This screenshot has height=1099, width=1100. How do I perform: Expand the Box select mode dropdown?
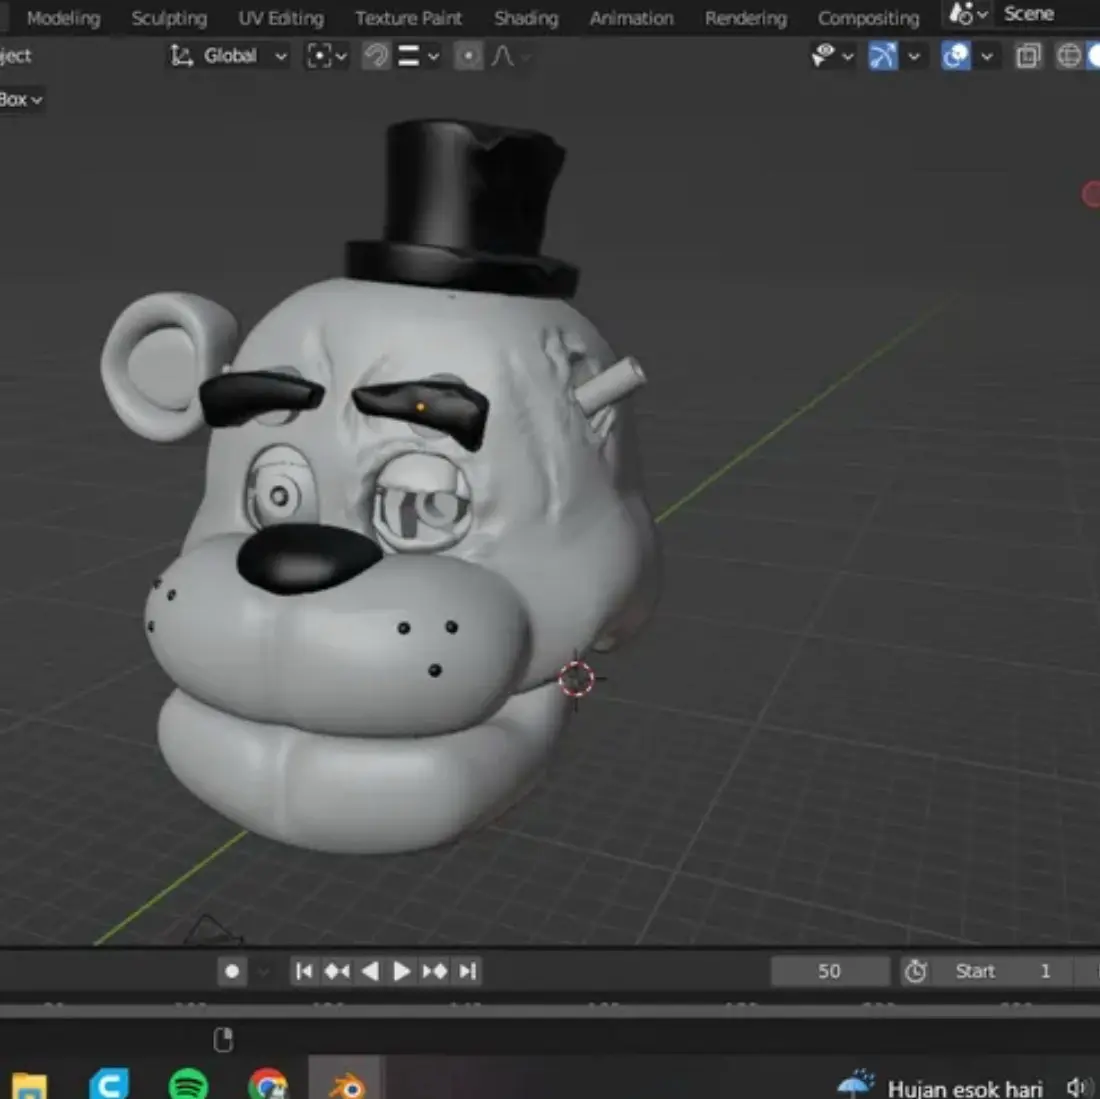pos(21,100)
